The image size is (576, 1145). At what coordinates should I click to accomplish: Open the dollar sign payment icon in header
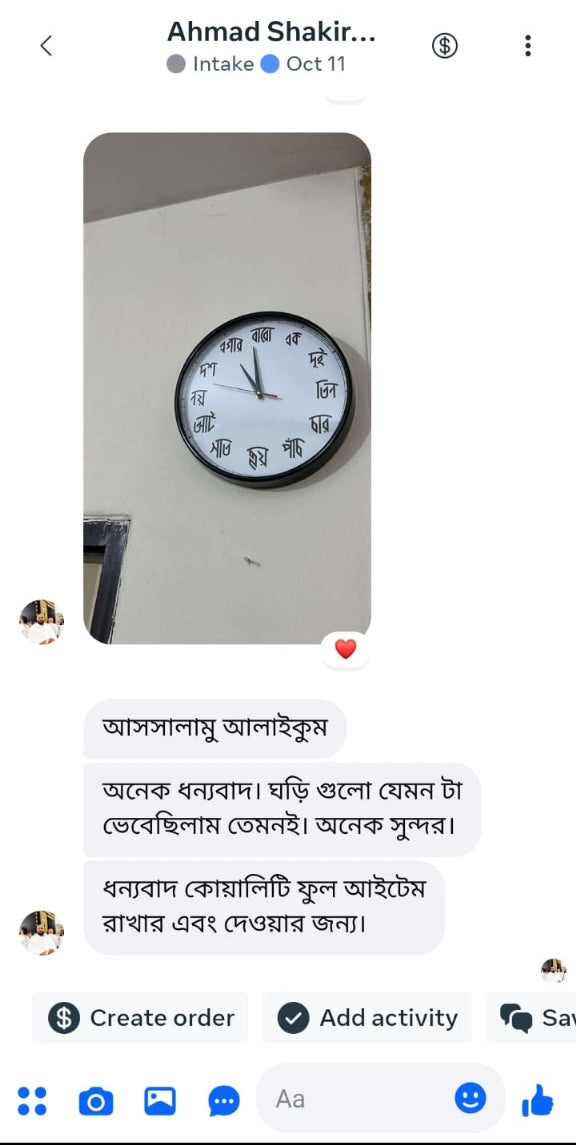[445, 46]
